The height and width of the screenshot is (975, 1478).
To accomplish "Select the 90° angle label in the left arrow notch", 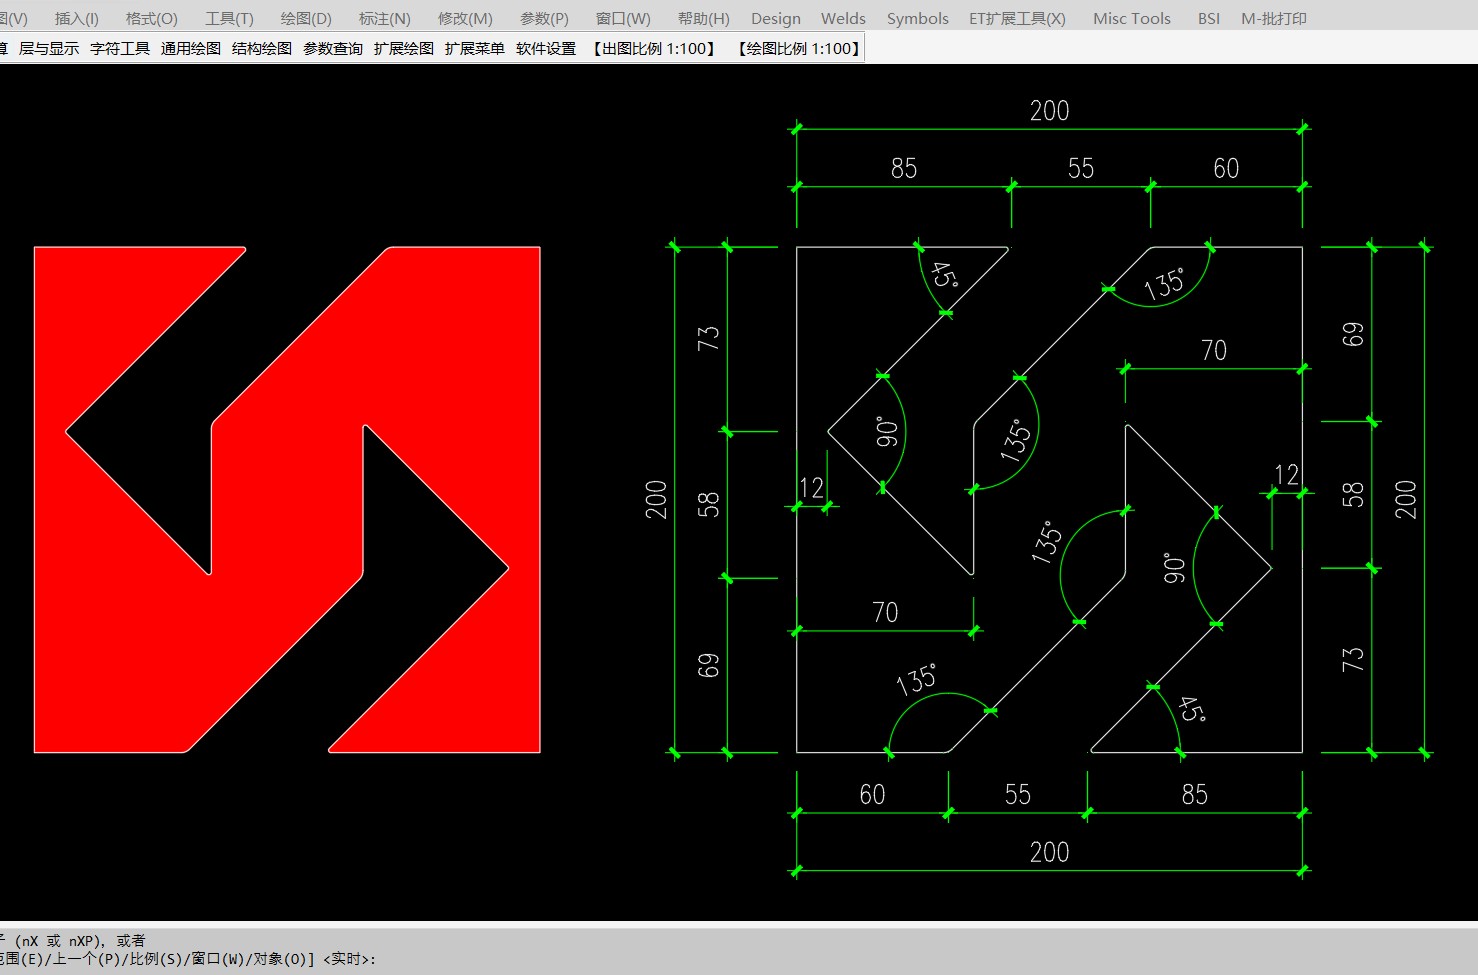I will 887,432.
